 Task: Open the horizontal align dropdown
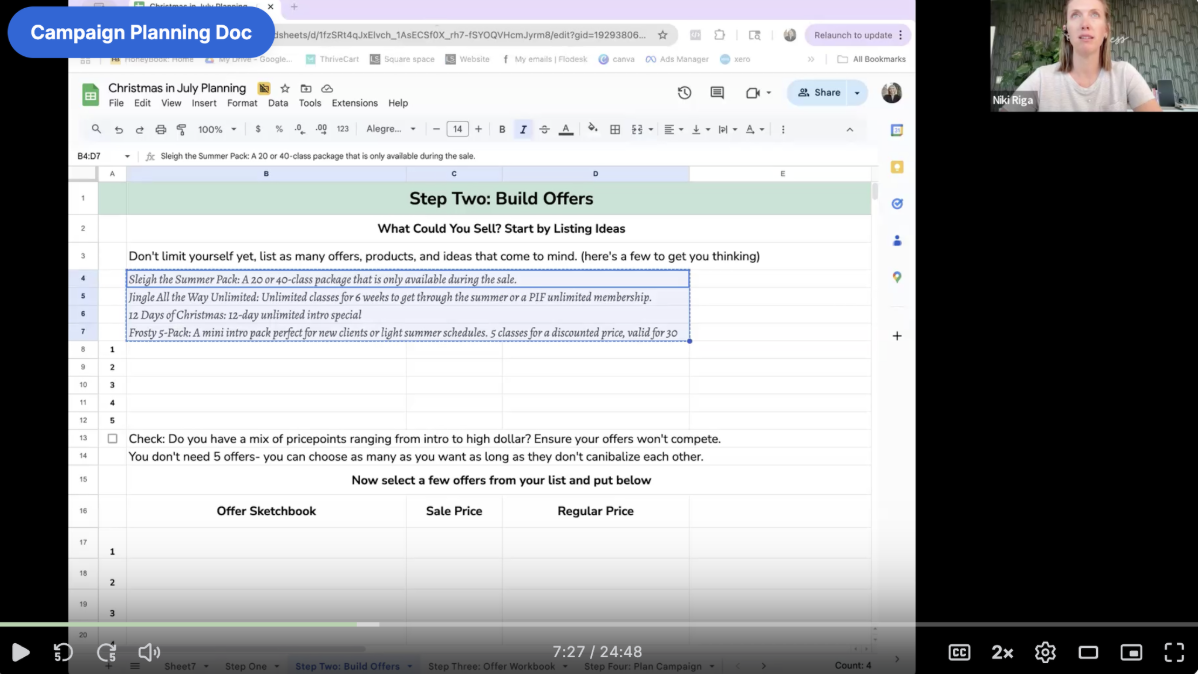click(x=673, y=130)
